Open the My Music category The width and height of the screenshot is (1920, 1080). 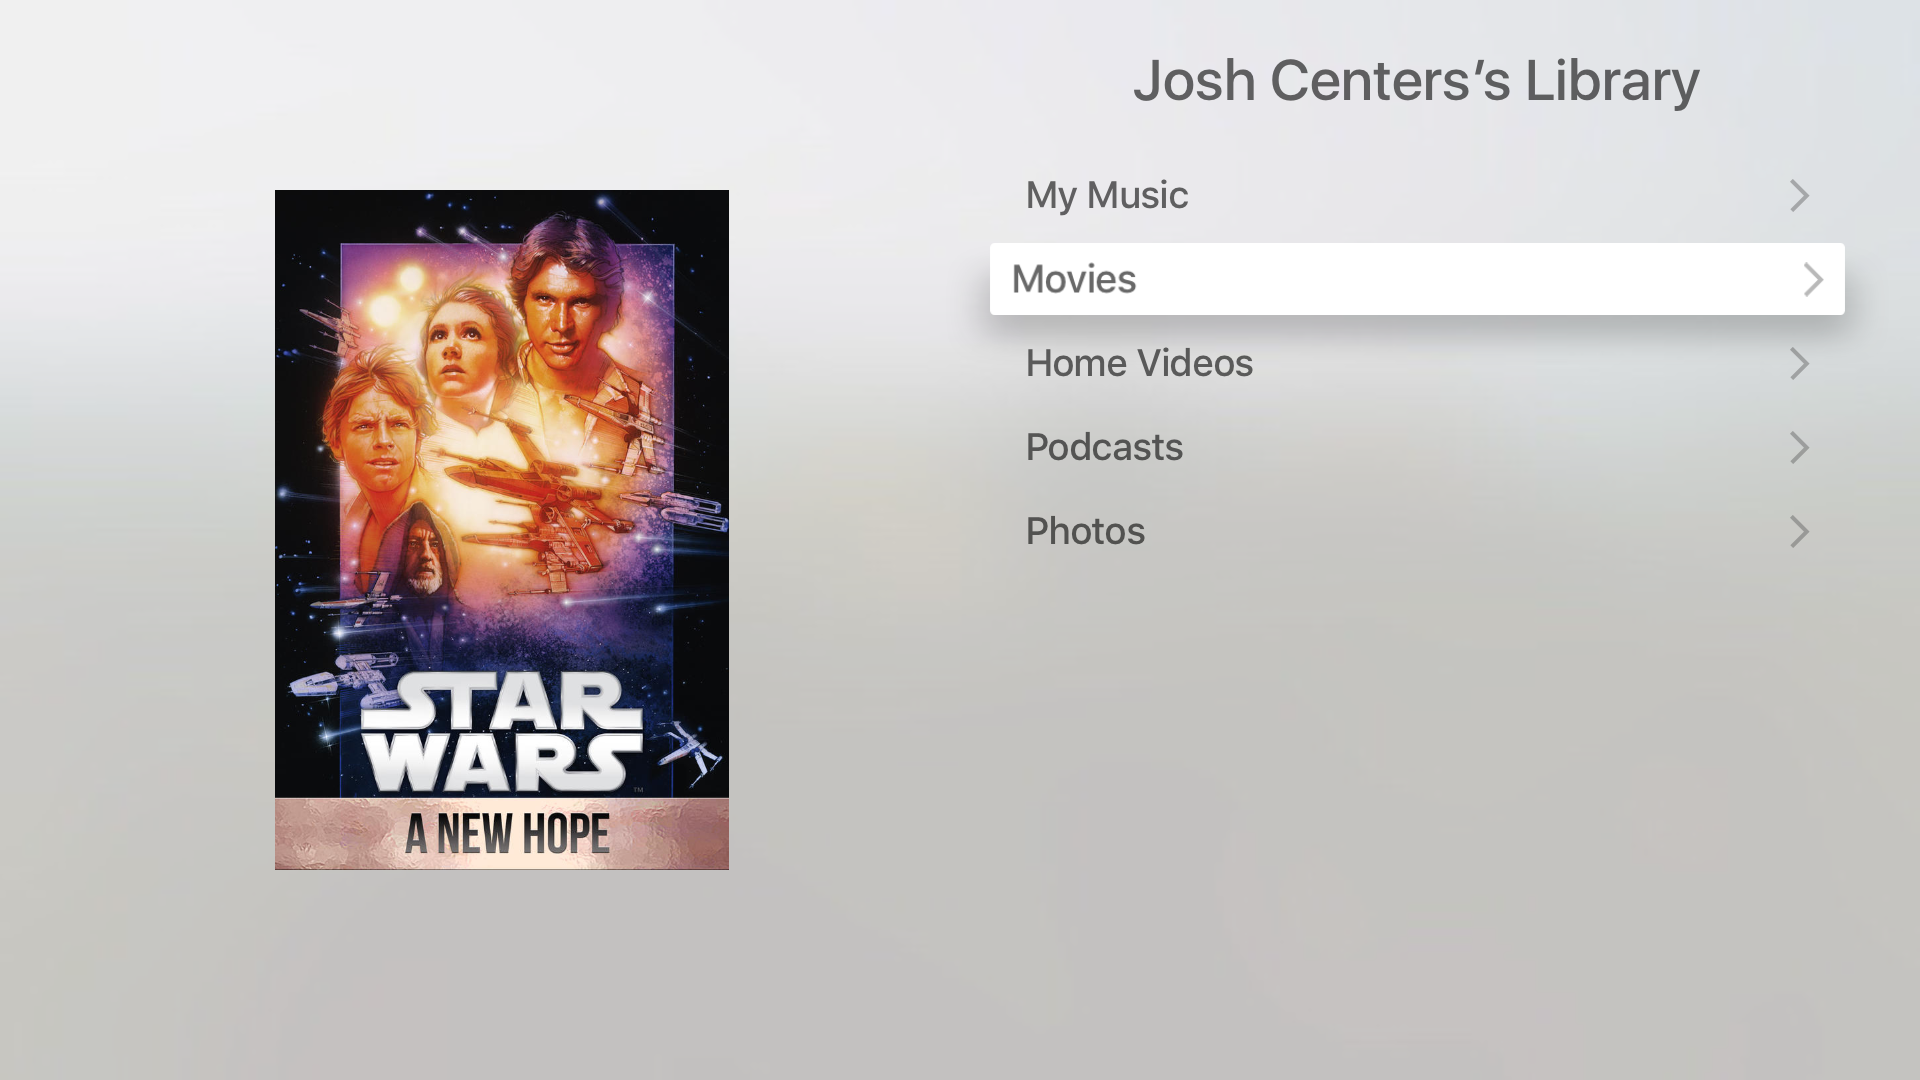pos(1417,195)
